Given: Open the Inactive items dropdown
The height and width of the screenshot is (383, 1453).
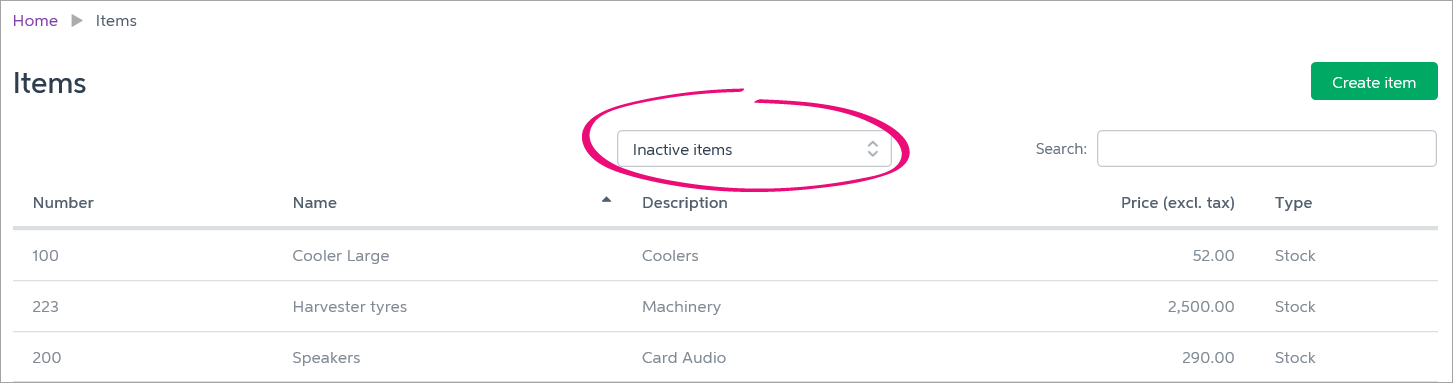Looking at the screenshot, I should click(x=754, y=149).
